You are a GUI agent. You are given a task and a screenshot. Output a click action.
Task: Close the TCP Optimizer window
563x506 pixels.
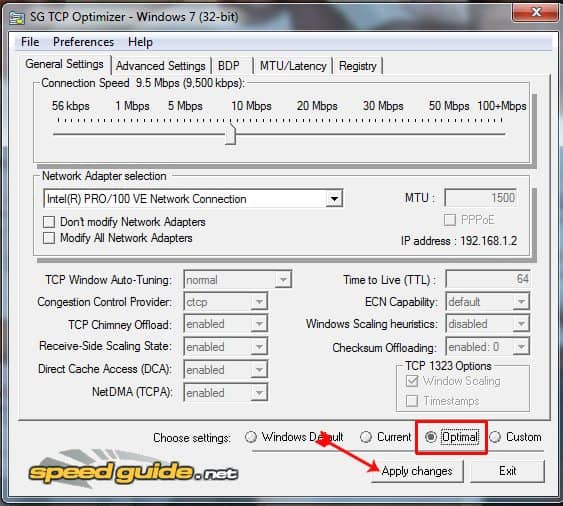tap(535, 12)
